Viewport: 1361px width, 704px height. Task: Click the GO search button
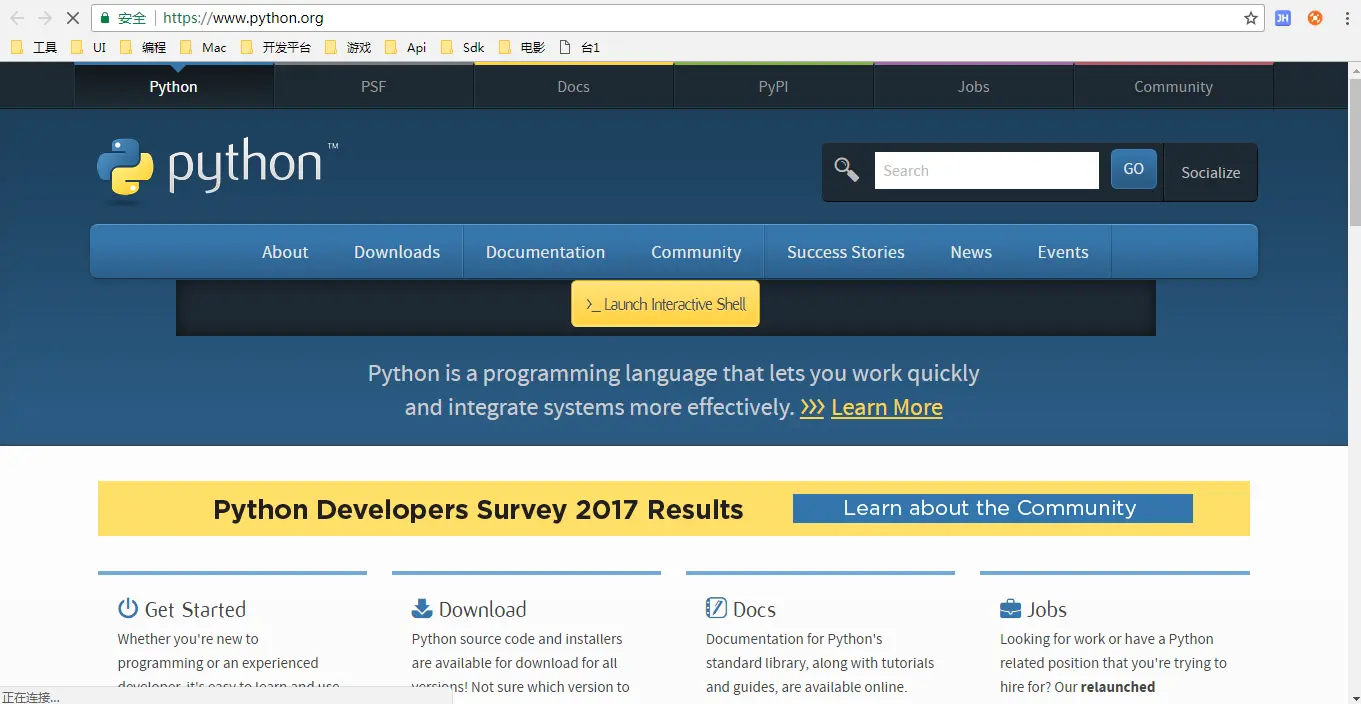(x=1133, y=169)
